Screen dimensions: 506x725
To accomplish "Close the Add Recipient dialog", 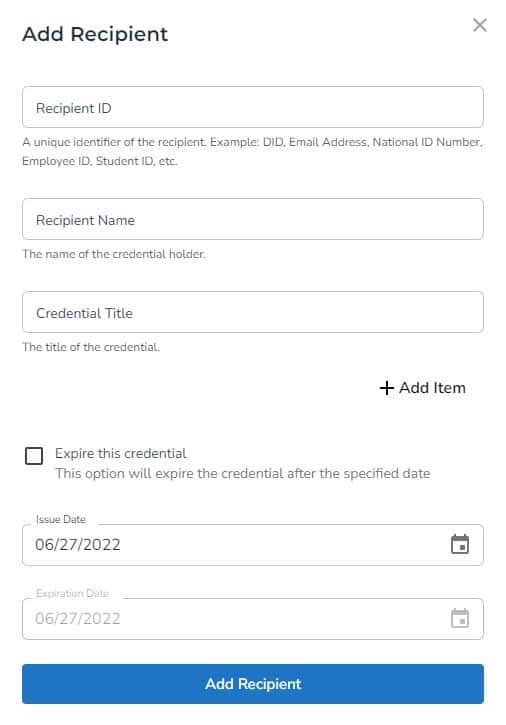I will [480, 25].
